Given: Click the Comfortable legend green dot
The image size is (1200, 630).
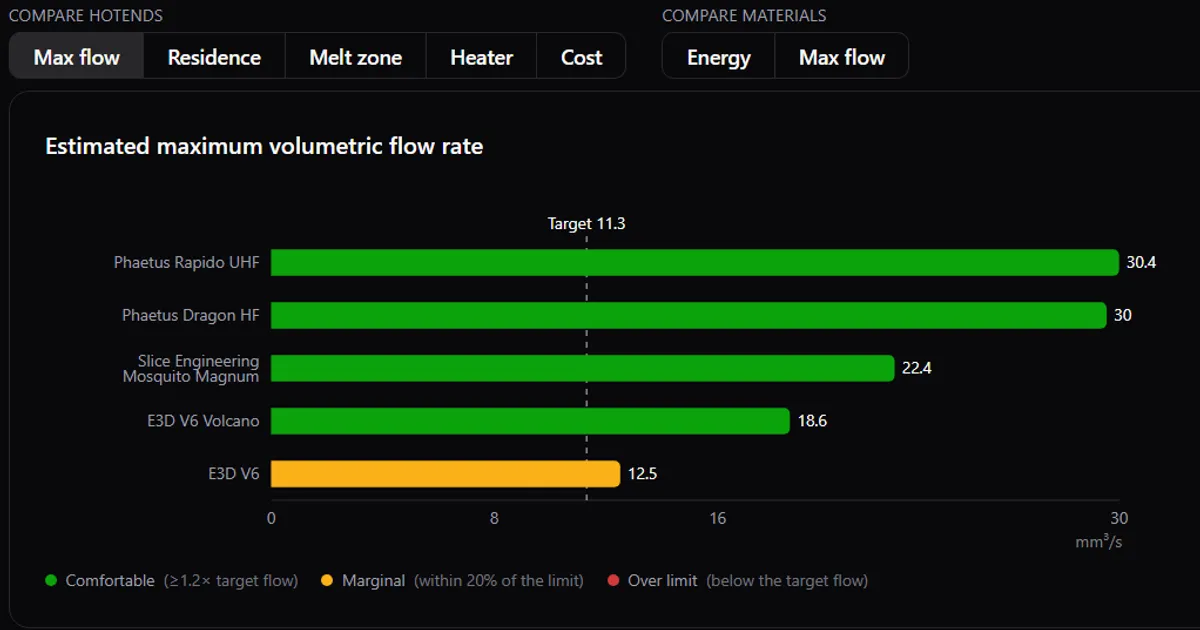Looking at the screenshot, I should pos(51,580).
